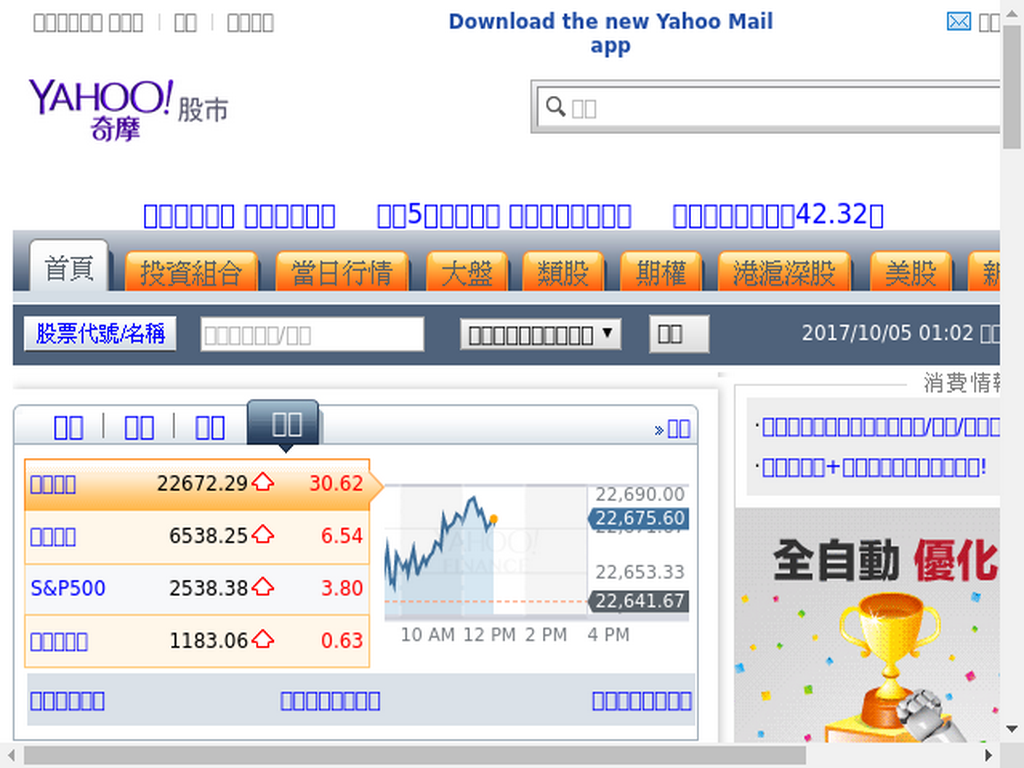Select the third market region tab
This screenshot has height=768, width=1024.
[210, 427]
